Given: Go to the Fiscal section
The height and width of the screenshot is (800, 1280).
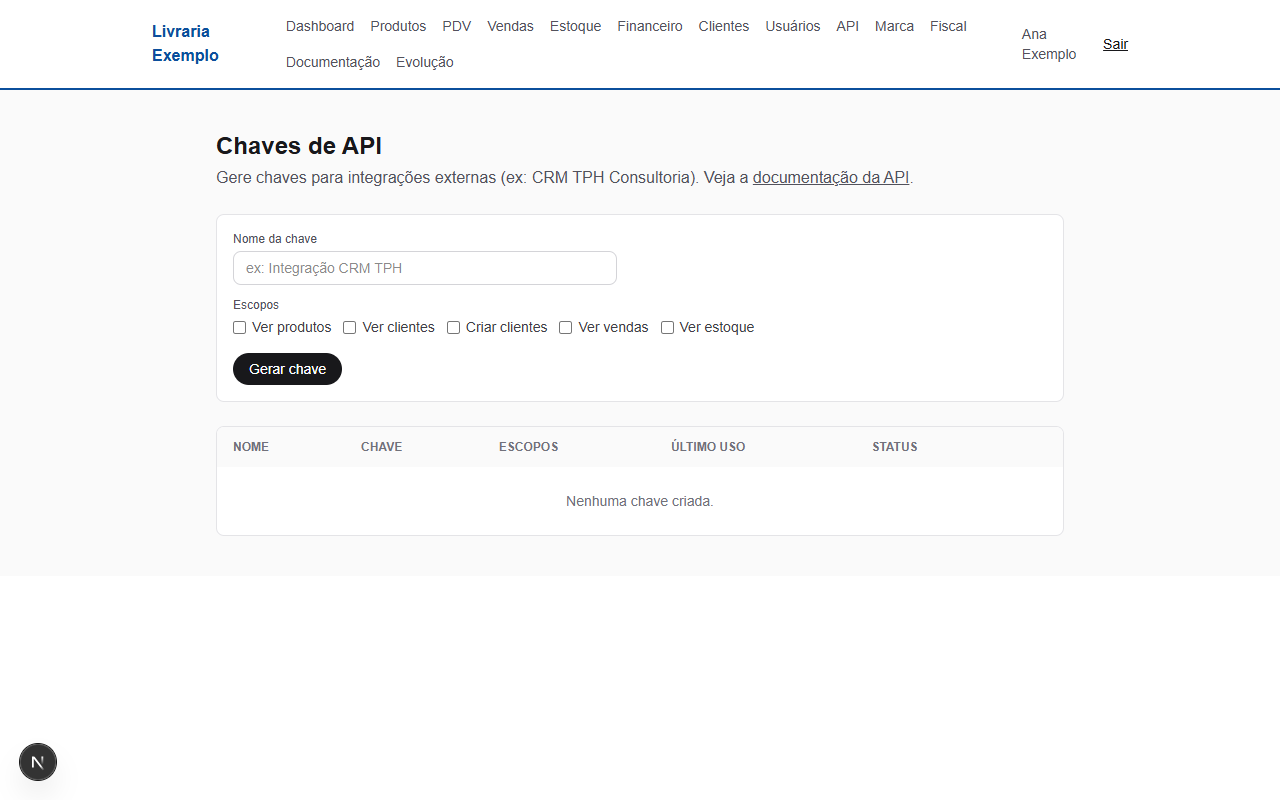Looking at the screenshot, I should [x=948, y=26].
